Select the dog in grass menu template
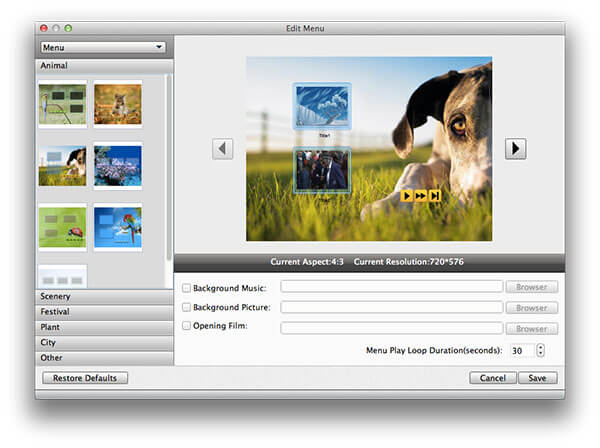Screen dimensions: 600x448 [x=62, y=166]
